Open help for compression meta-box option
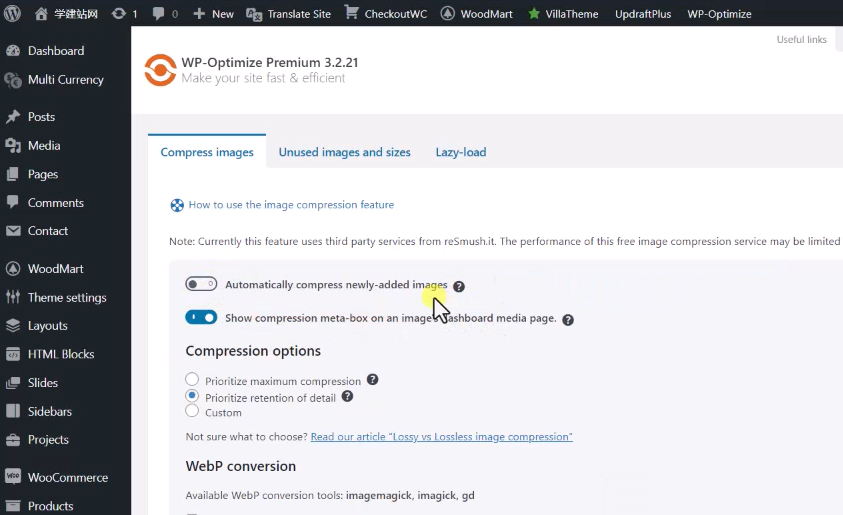Image resolution: width=843 pixels, height=515 pixels. pyautogui.click(x=568, y=320)
